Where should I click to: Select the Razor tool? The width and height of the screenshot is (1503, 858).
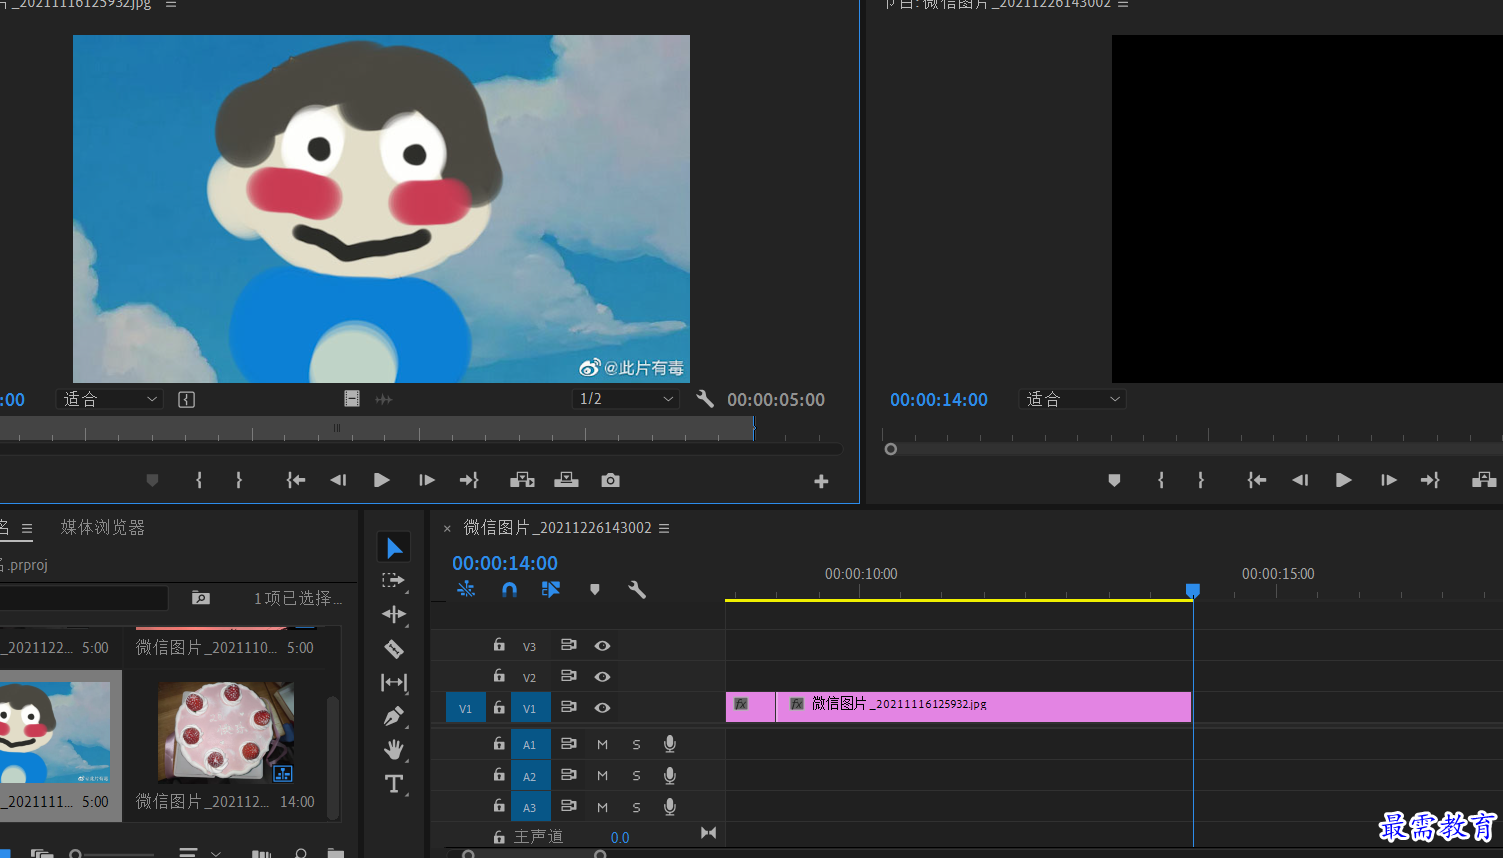[394, 649]
